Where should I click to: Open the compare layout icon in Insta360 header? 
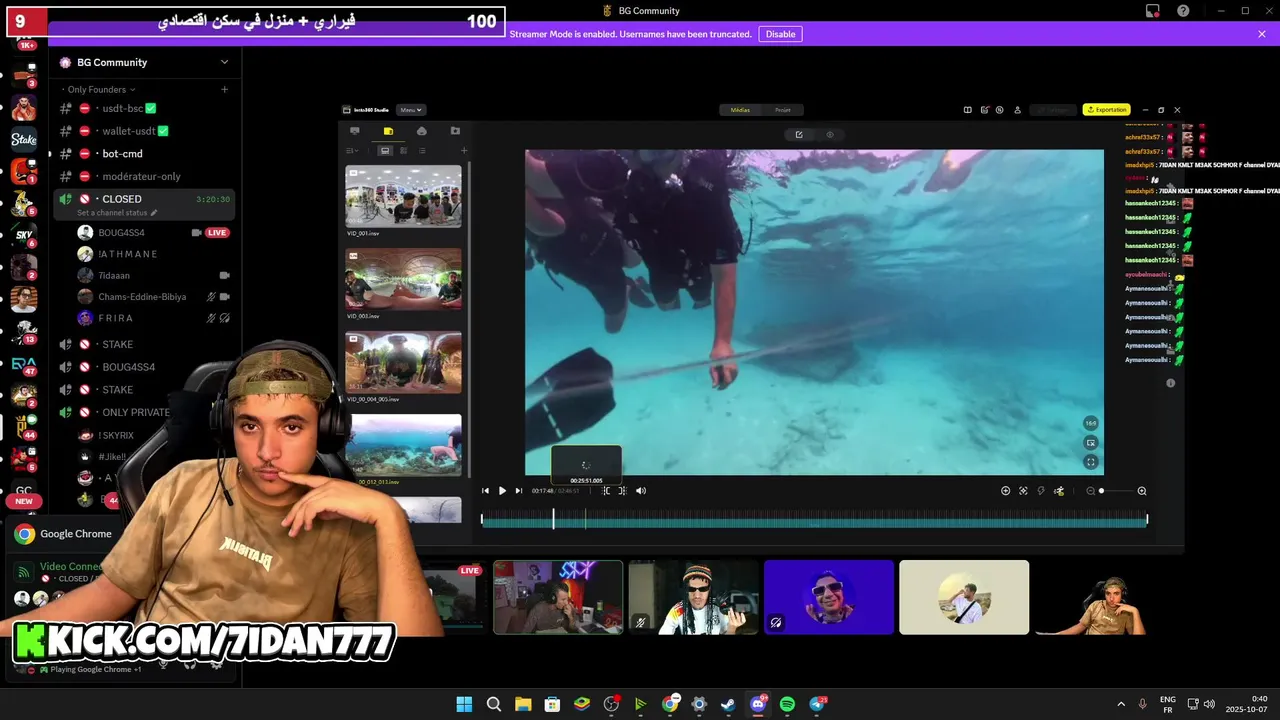point(967,110)
